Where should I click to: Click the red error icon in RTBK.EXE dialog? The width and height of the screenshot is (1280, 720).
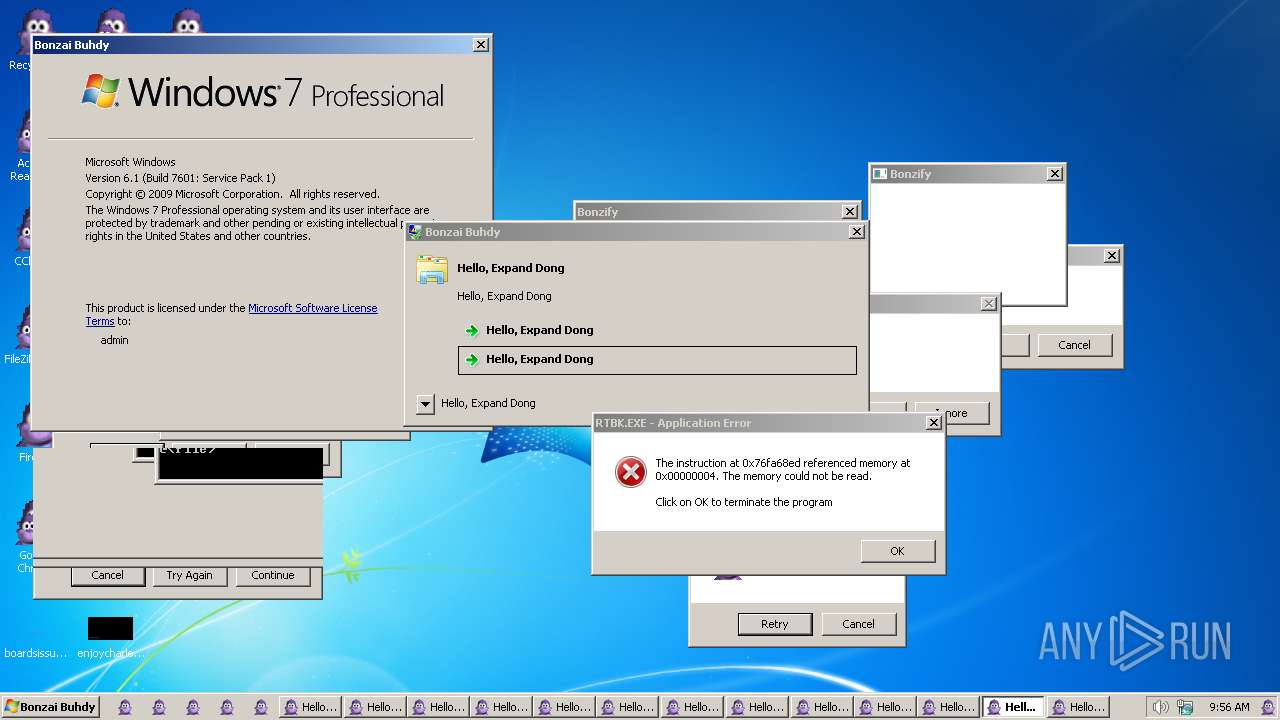click(x=630, y=472)
